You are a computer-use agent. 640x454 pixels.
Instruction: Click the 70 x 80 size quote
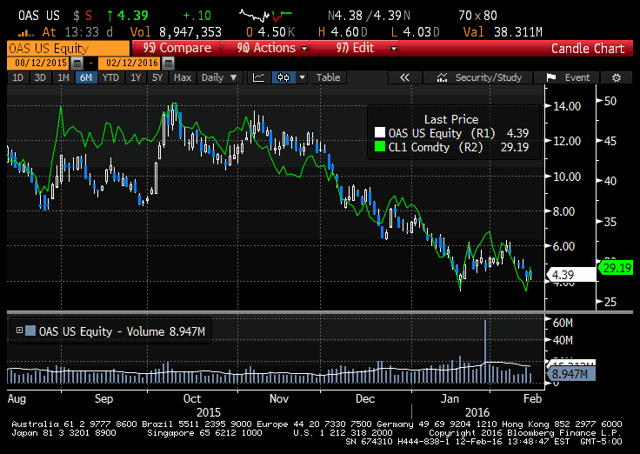point(478,16)
